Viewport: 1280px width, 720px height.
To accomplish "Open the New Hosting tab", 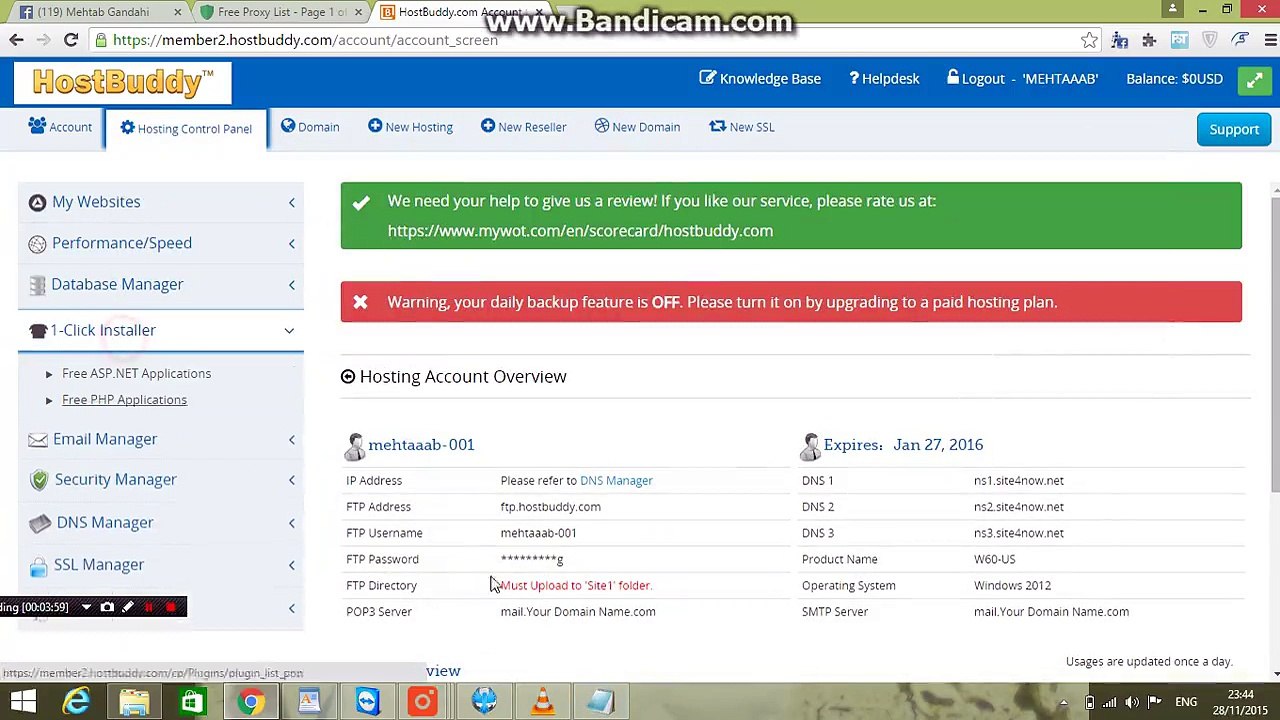I will [x=410, y=127].
